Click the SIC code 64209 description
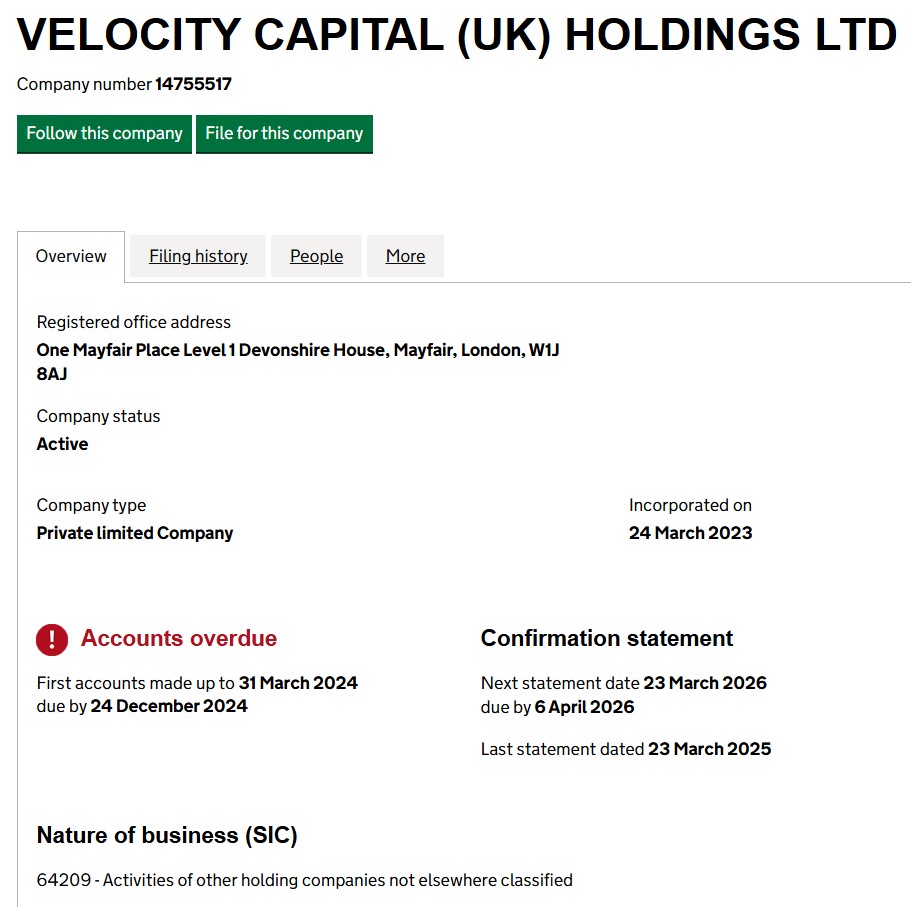The image size is (911, 907). tap(305, 881)
